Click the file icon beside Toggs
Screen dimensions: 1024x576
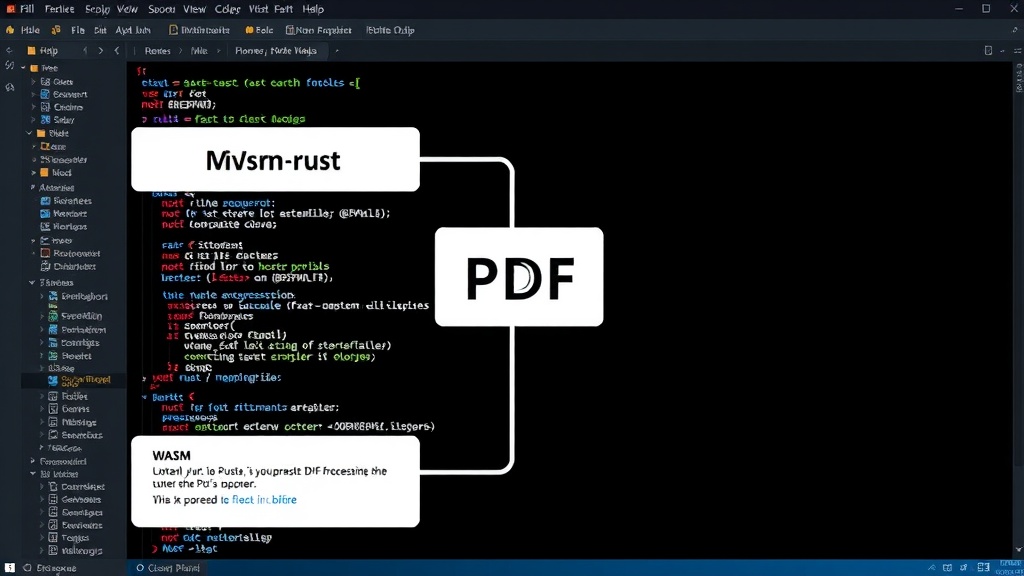pyautogui.click(x=54, y=537)
